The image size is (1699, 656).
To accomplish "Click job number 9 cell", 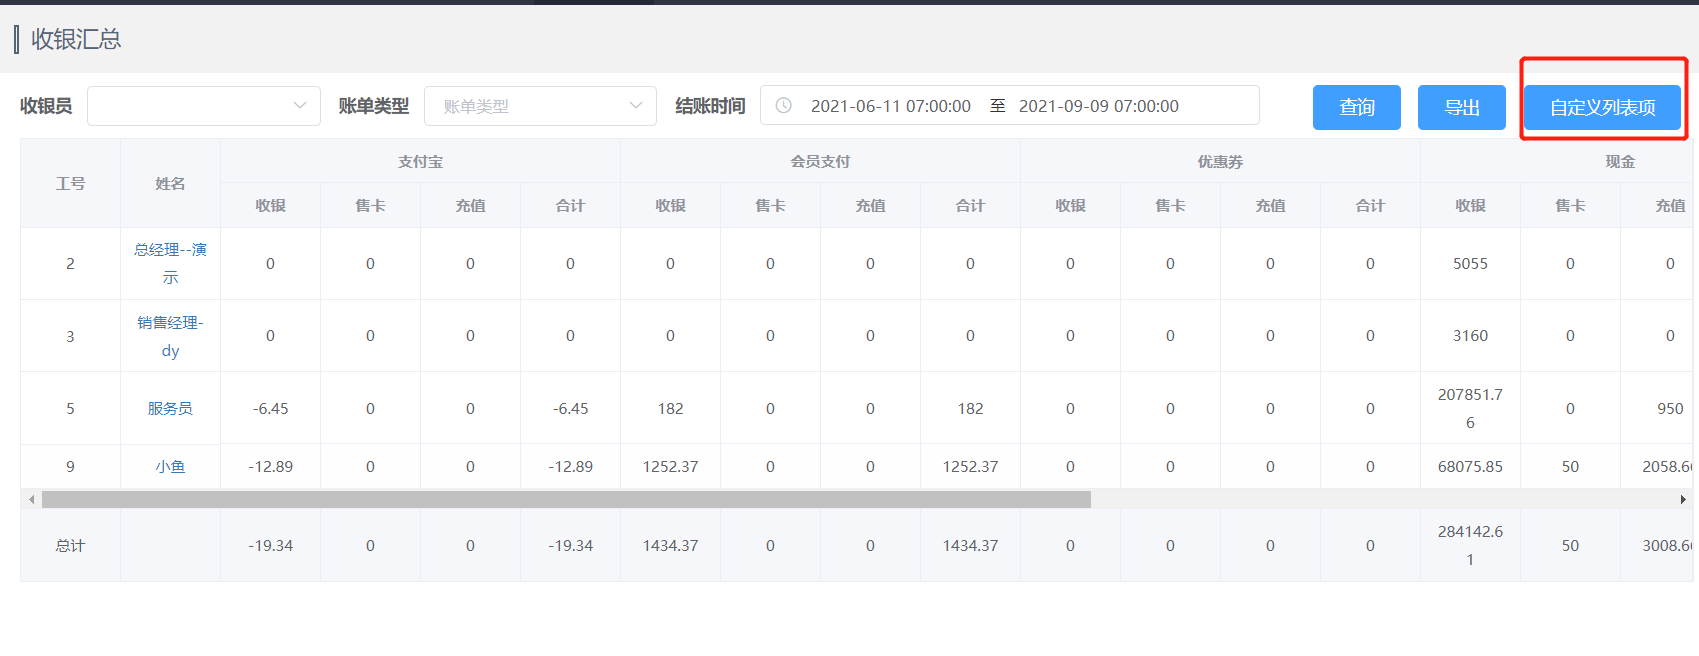I will (x=70, y=466).
